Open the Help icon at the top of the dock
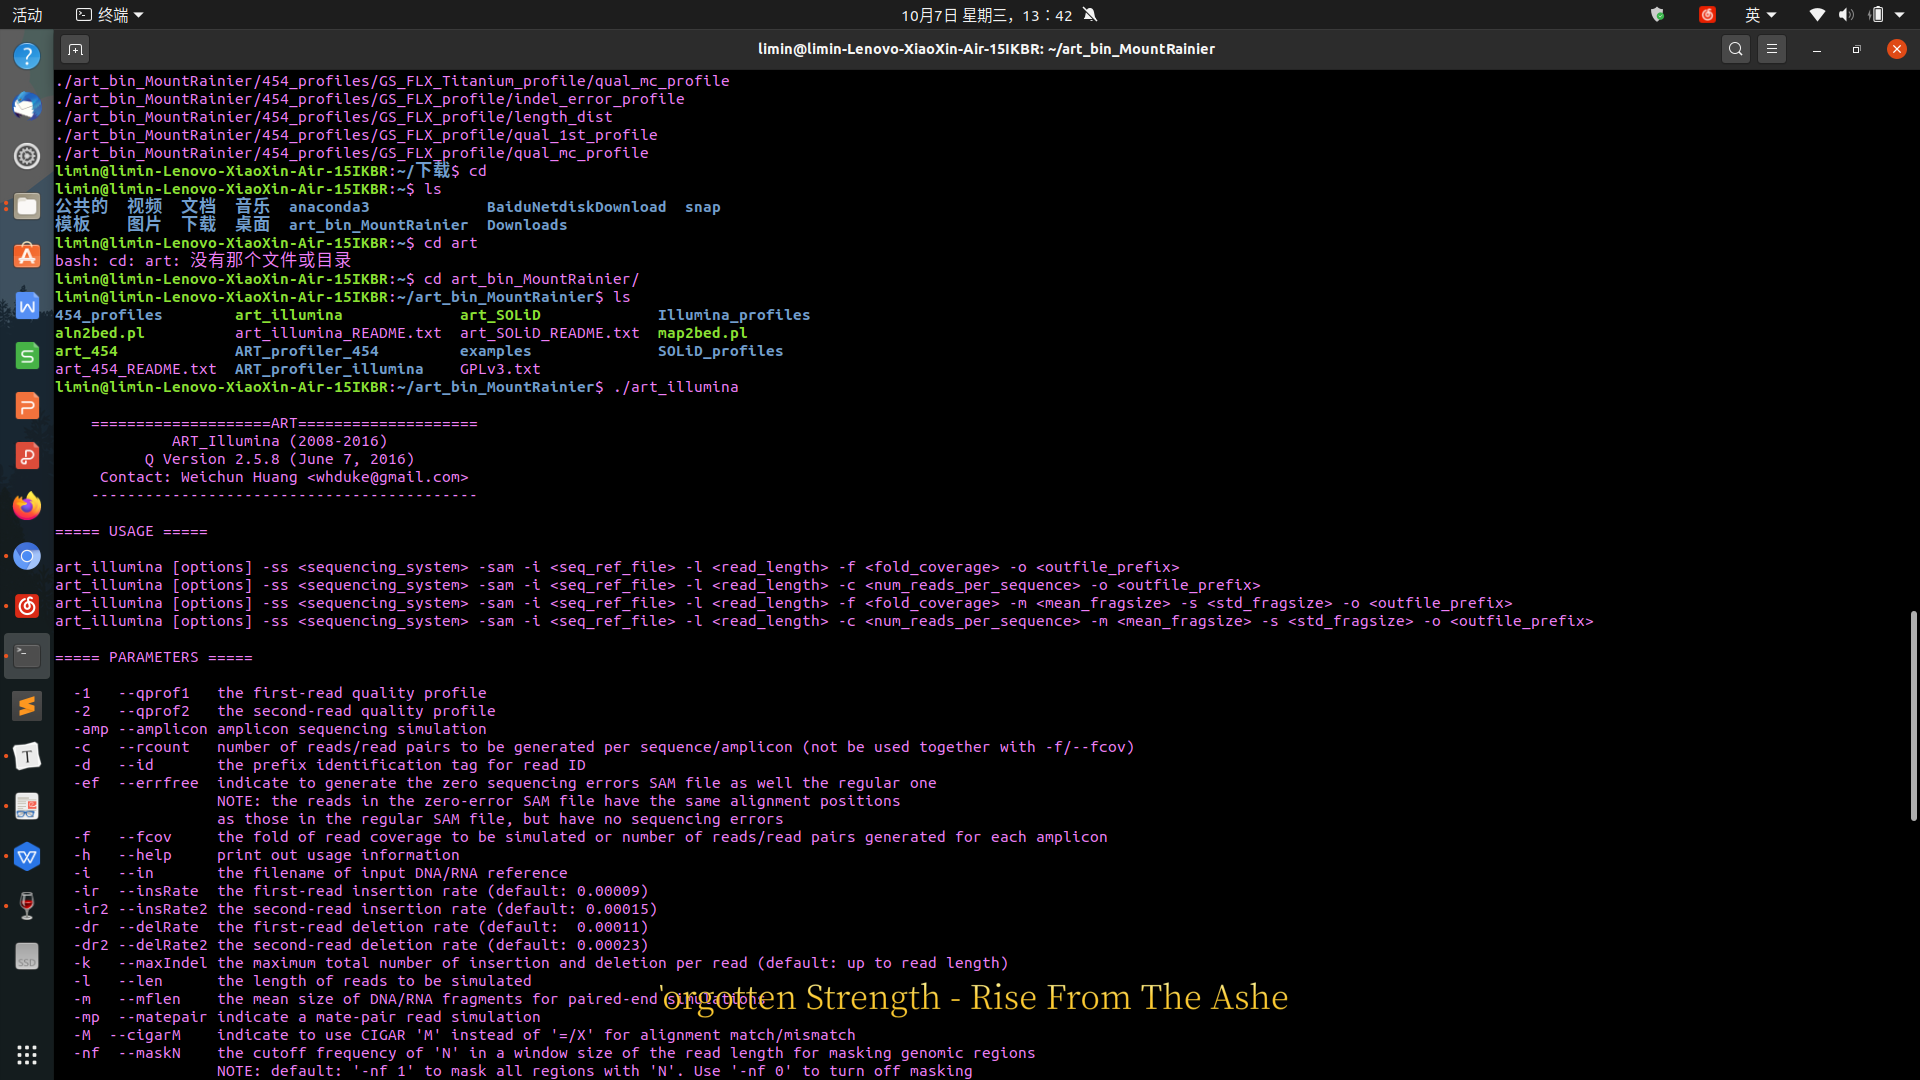 tap(27, 55)
